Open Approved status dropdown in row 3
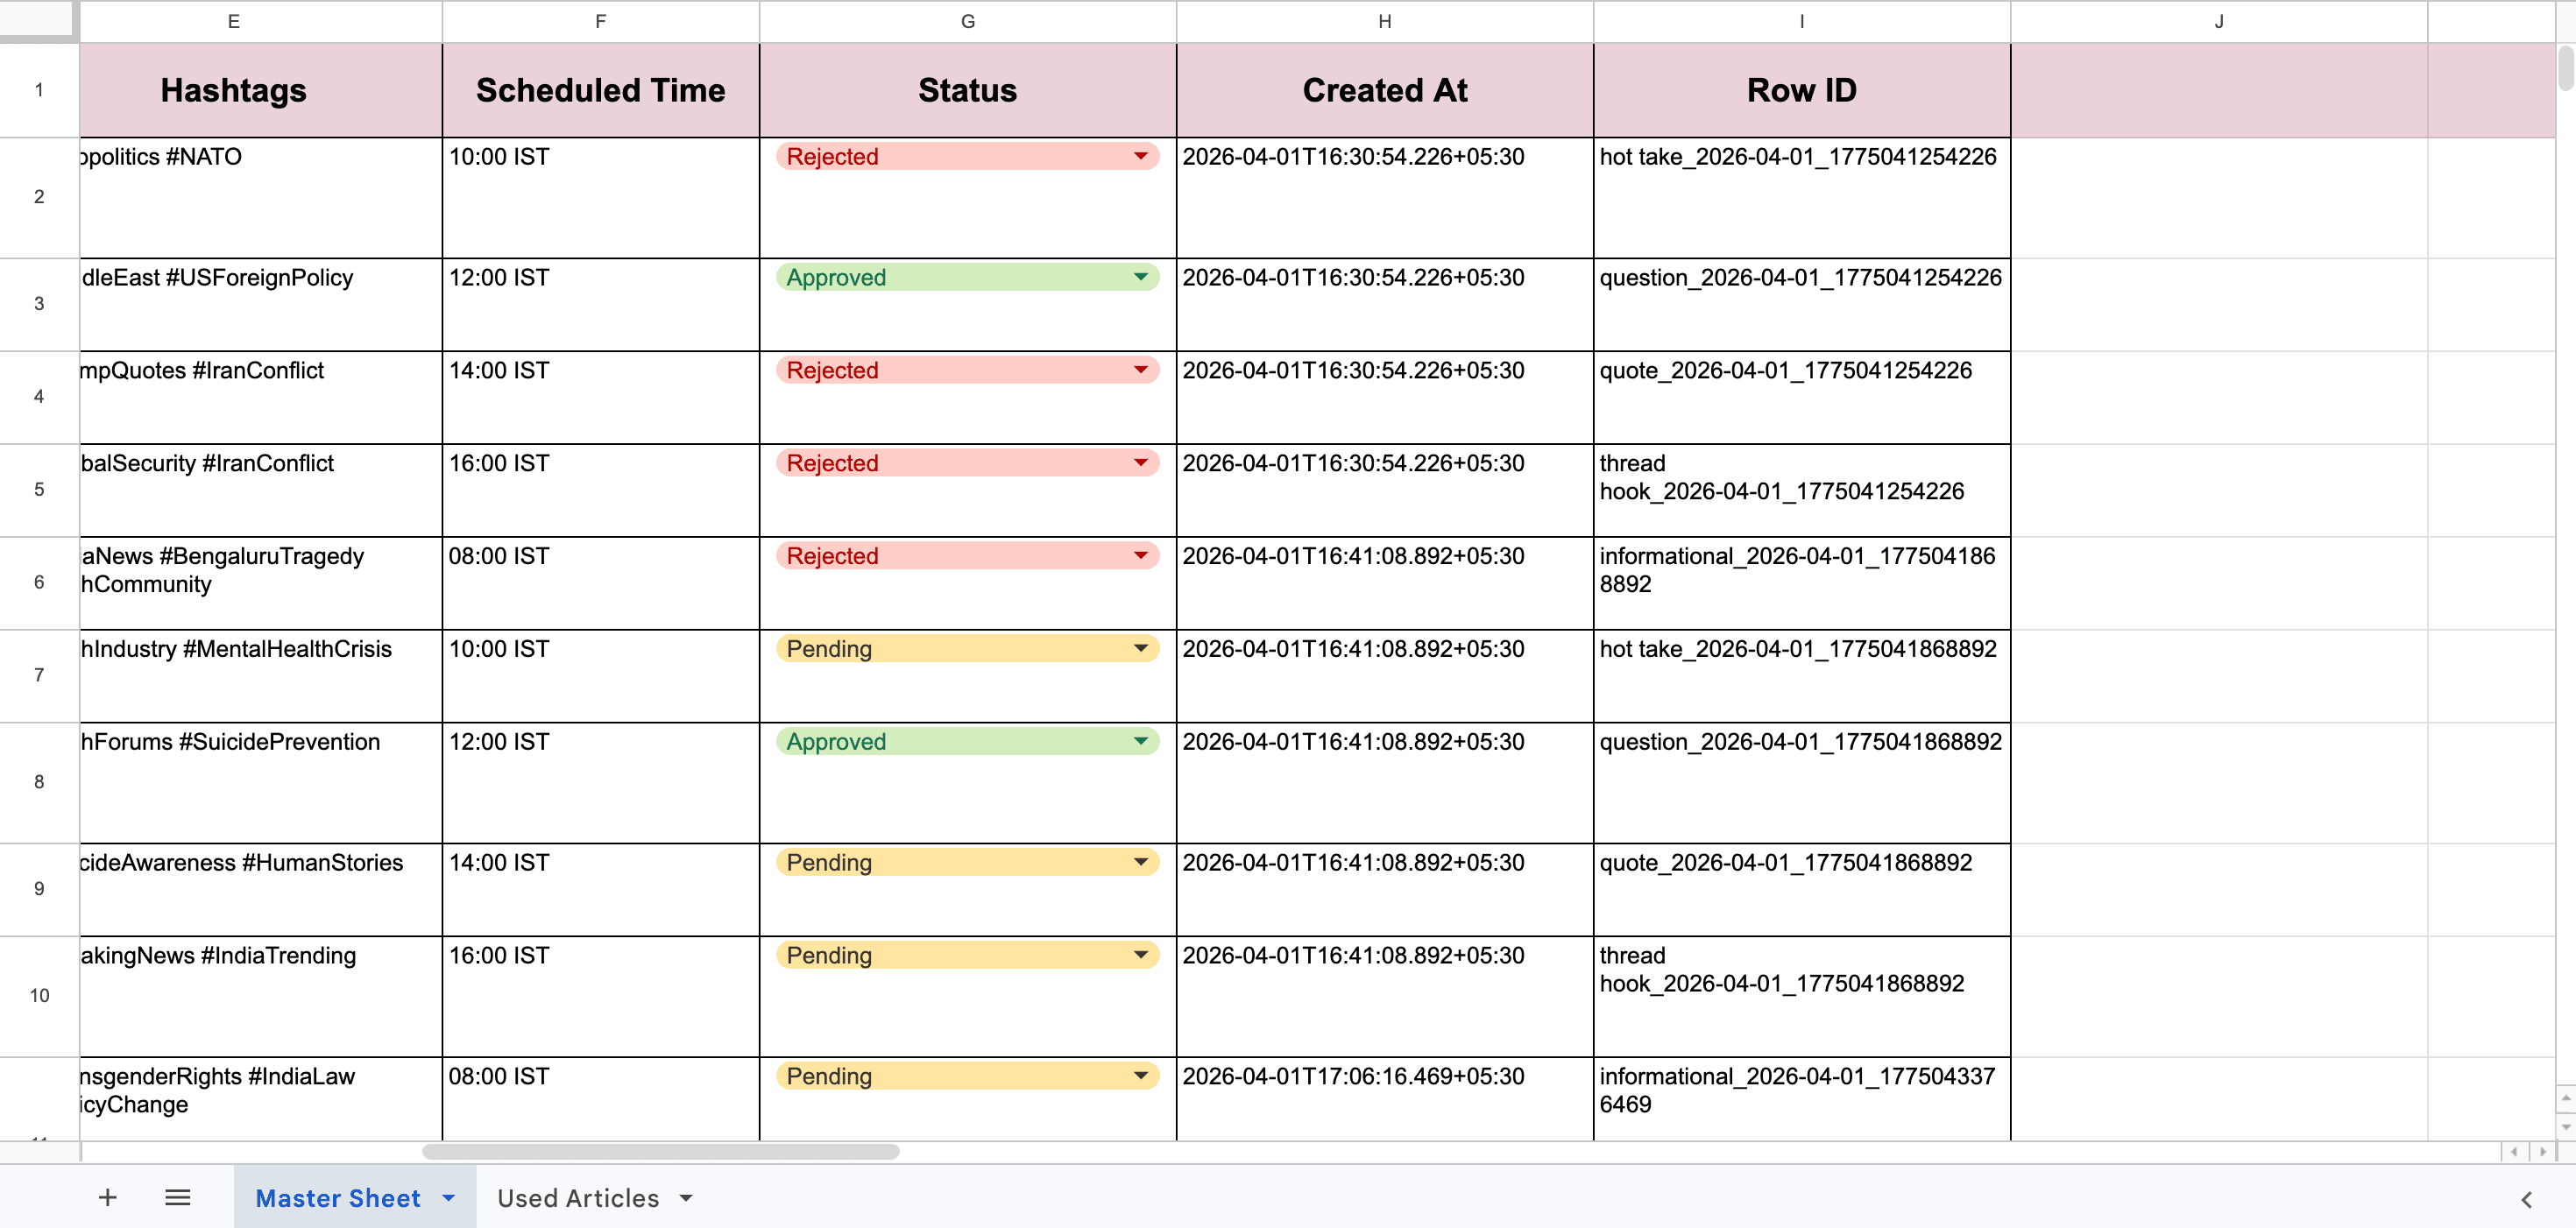Image resolution: width=2576 pixels, height=1228 pixels. point(1140,277)
